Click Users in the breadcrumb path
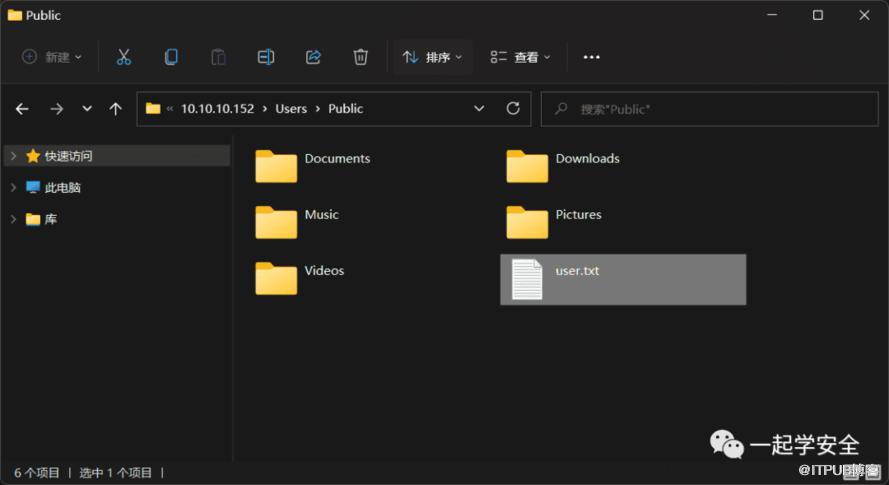This screenshot has width=889, height=485. pos(291,108)
